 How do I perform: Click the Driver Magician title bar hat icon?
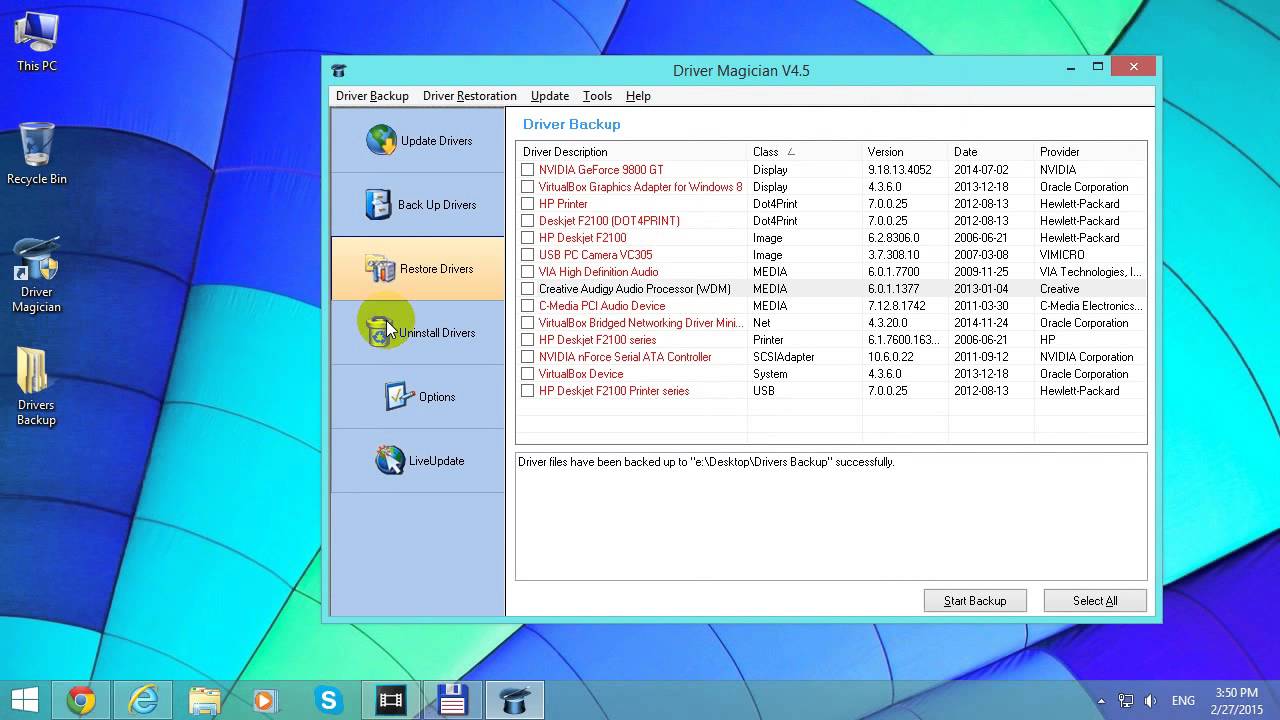coord(339,70)
